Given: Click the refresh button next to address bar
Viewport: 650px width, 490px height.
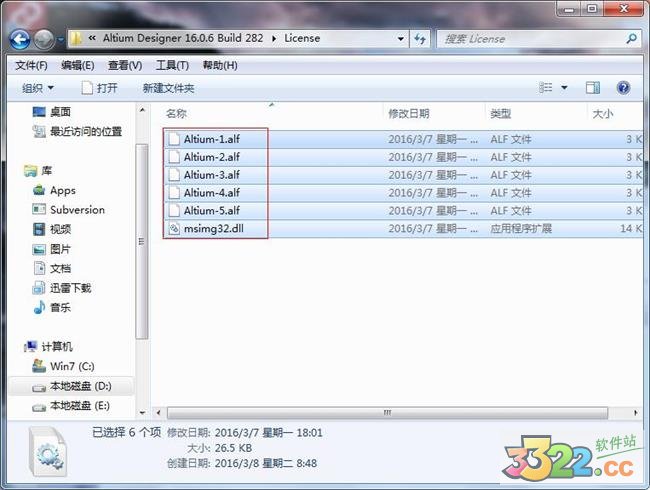Looking at the screenshot, I should pos(420,39).
